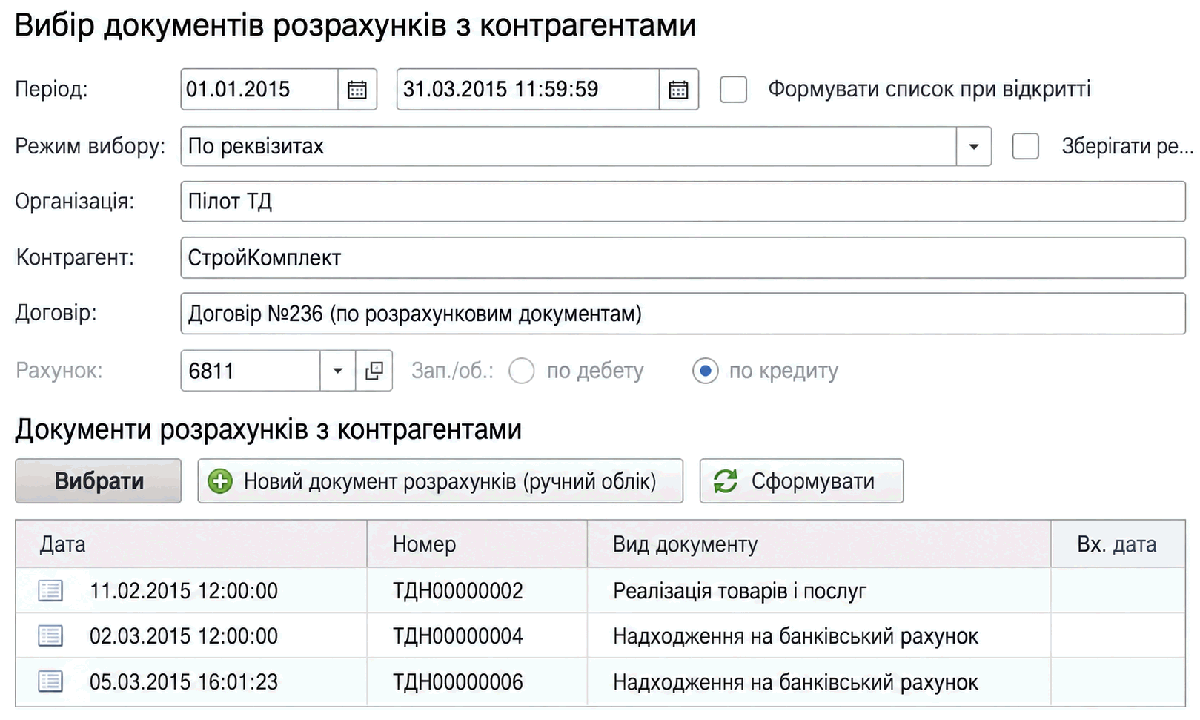Open calendar picker for period end date
1200x720 pixels.
click(x=678, y=89)
